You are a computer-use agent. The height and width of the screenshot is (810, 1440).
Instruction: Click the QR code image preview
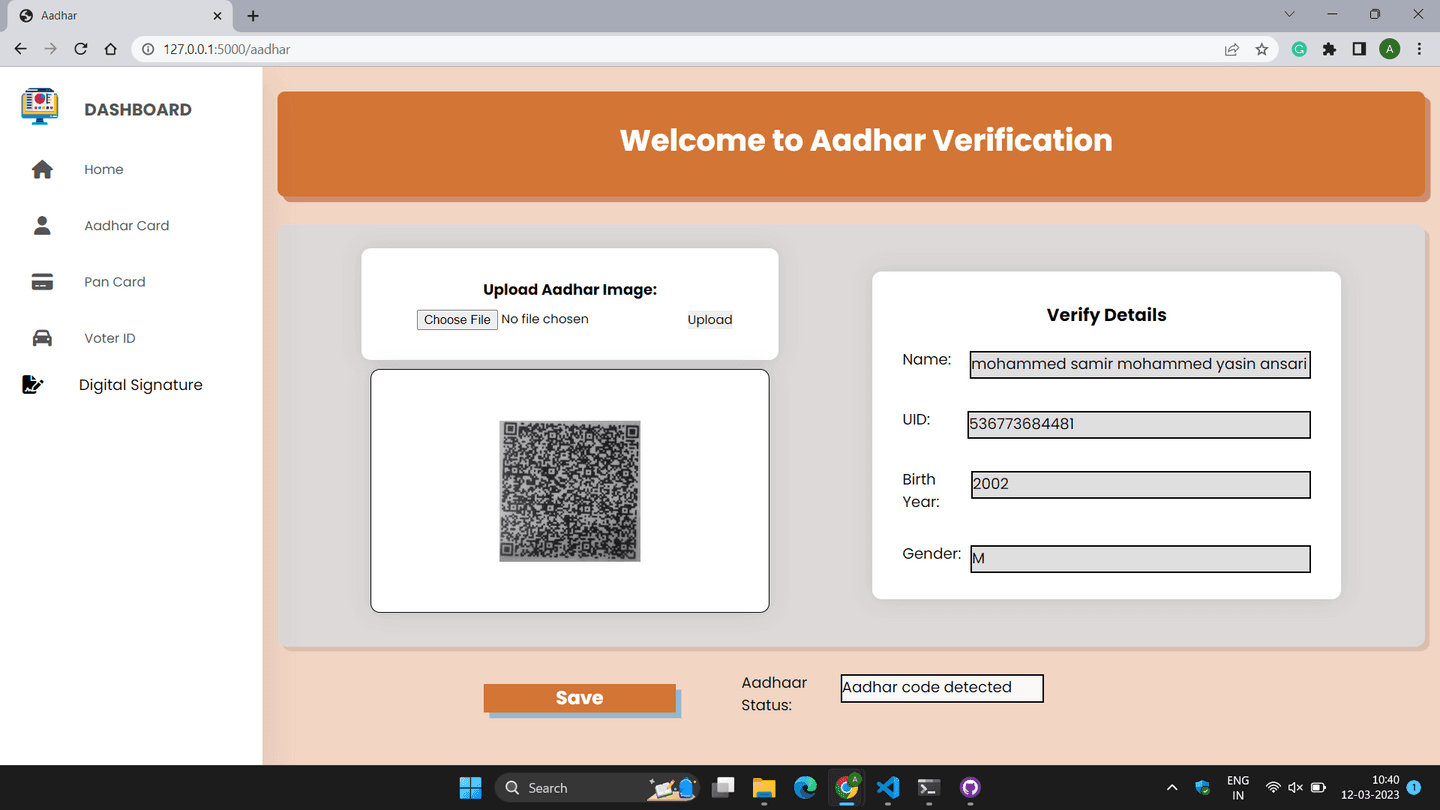tap(570, 491)
